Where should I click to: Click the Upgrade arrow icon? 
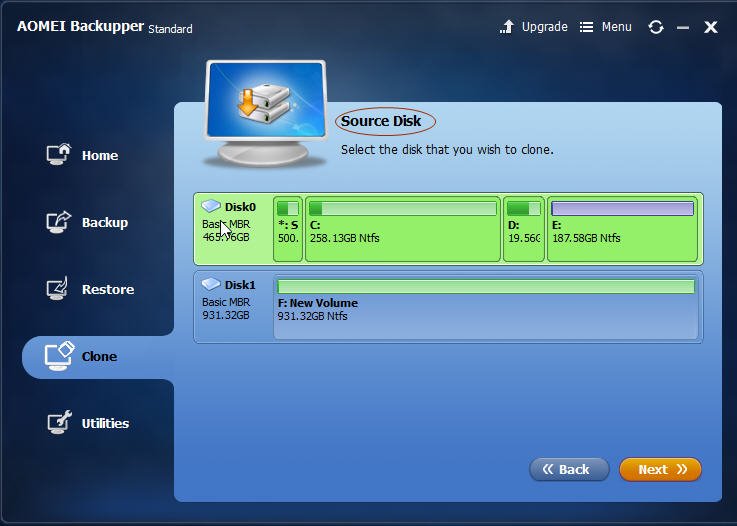[507, 27]
